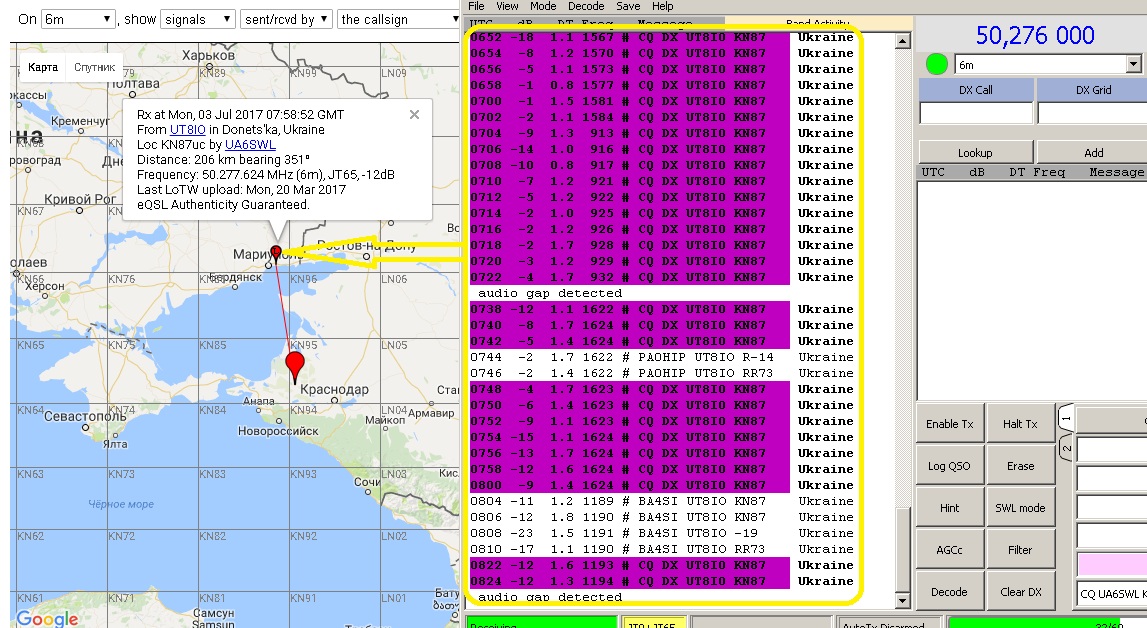
Task: Select decode row 0804 BA4SI UT8IO KN87
Action: click(x=662, y=502)
